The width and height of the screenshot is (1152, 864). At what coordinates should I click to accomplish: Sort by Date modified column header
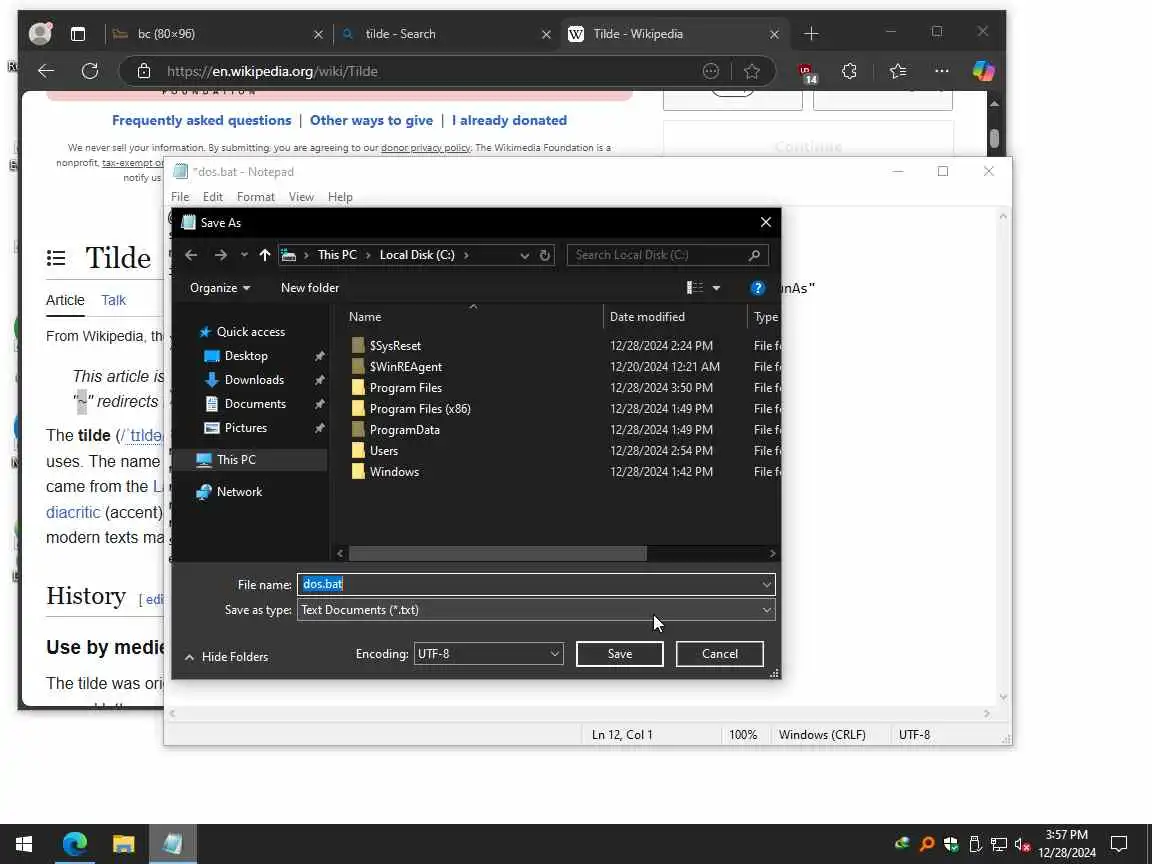(x=647, y=317)
